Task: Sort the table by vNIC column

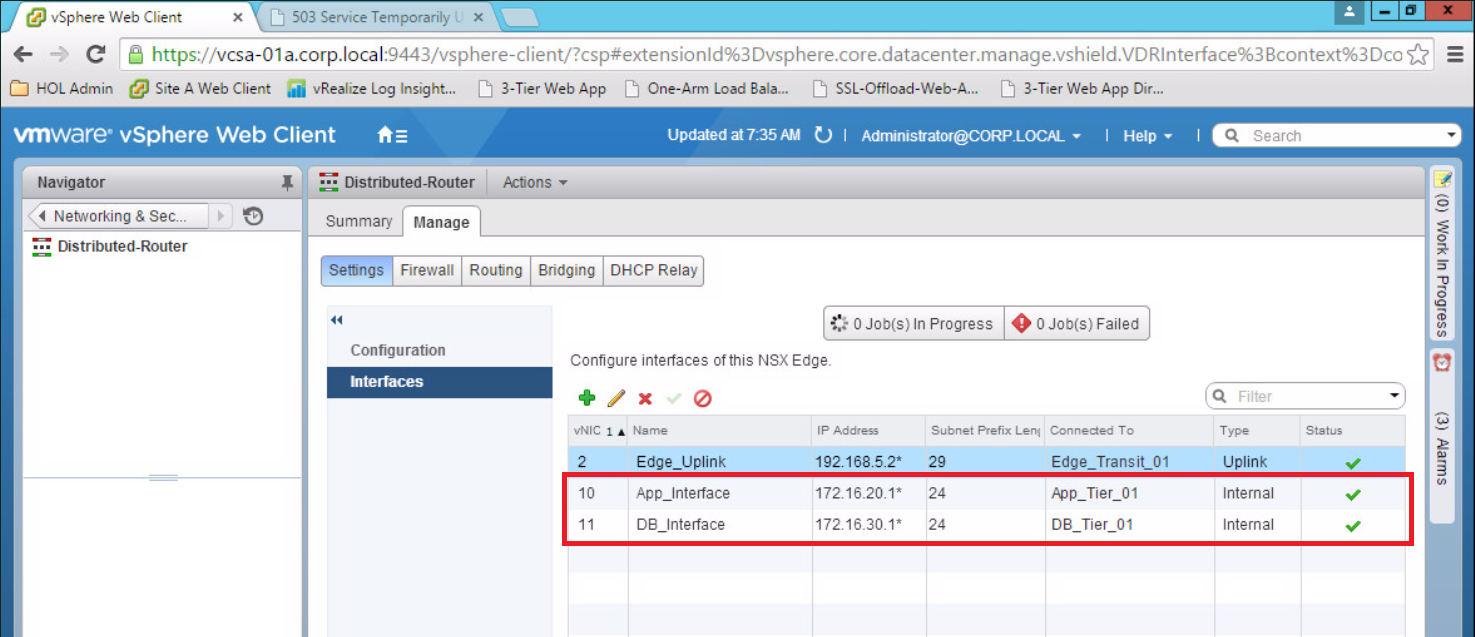Action: click(599, 430)
